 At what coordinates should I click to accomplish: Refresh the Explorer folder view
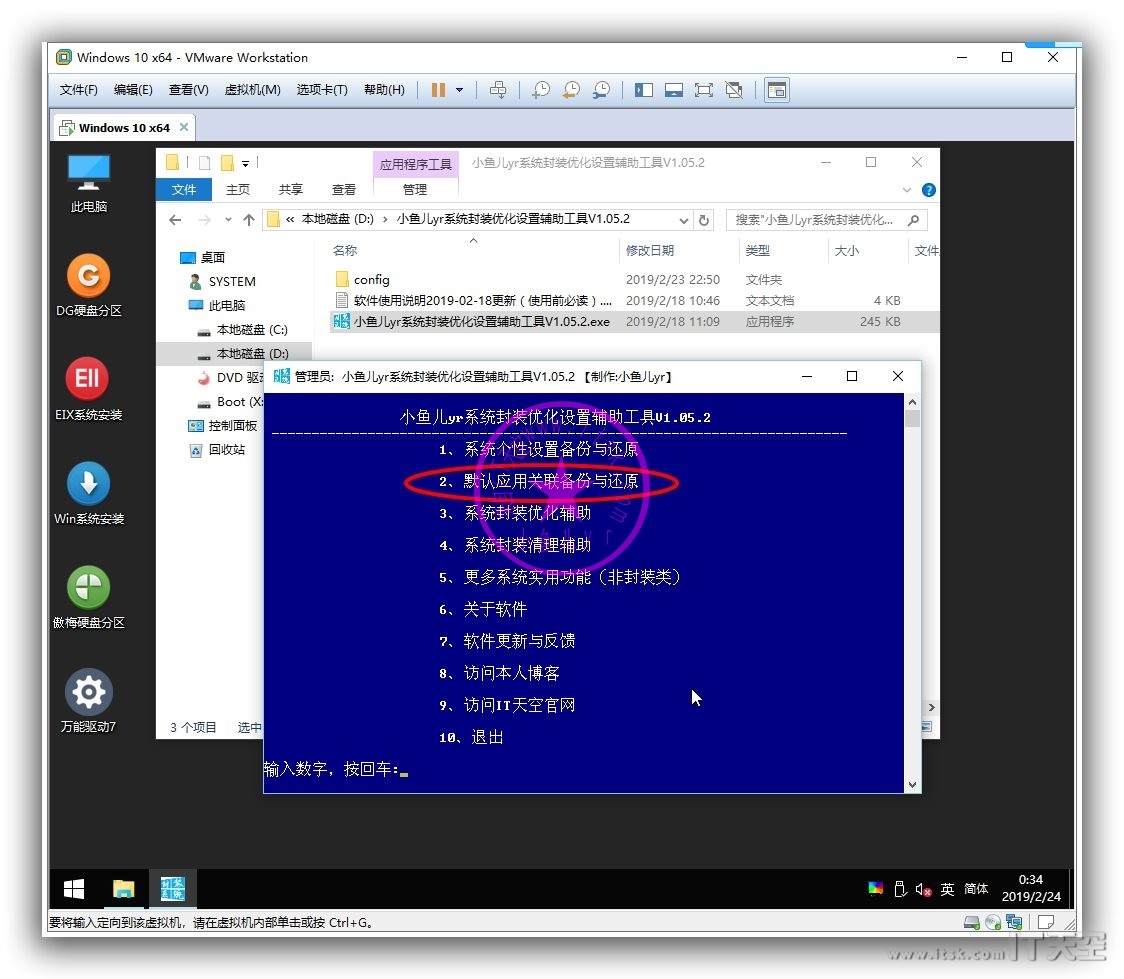(704, 220)
